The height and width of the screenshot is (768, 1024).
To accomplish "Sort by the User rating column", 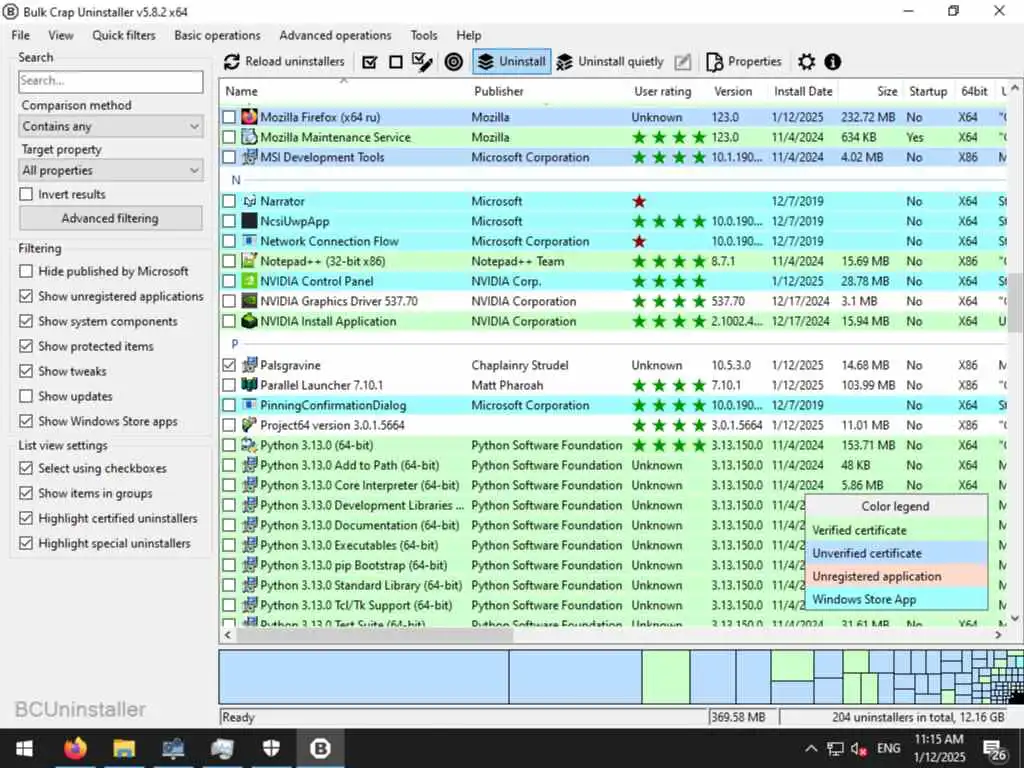I will [662, 91].
